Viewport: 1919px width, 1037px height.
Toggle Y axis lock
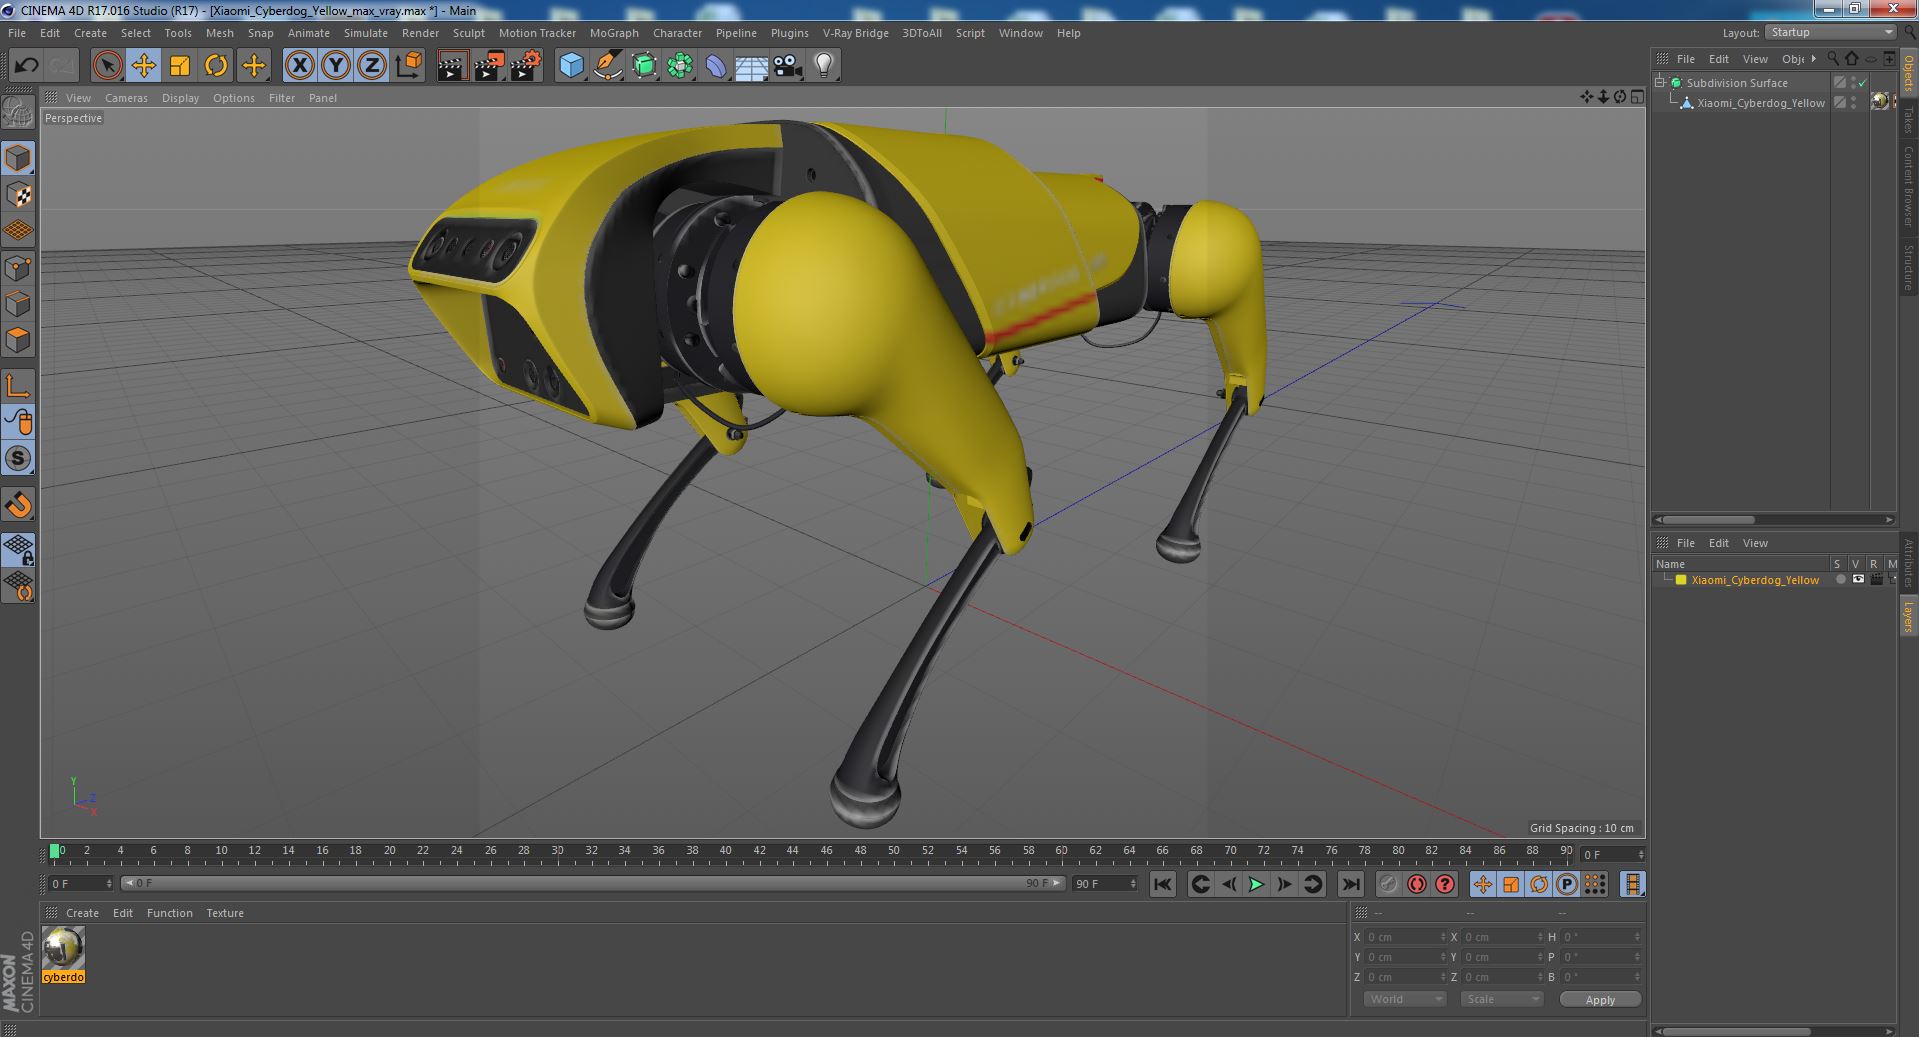336,66
